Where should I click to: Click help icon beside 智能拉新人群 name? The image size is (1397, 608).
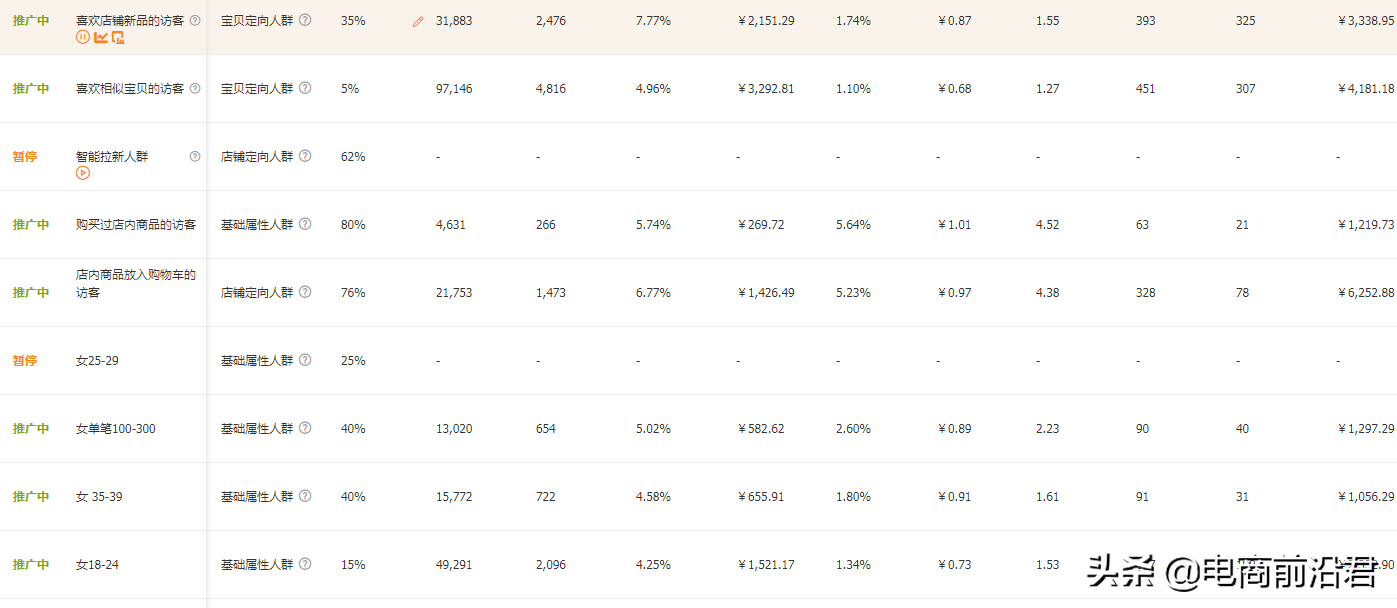tap(195, 156)
